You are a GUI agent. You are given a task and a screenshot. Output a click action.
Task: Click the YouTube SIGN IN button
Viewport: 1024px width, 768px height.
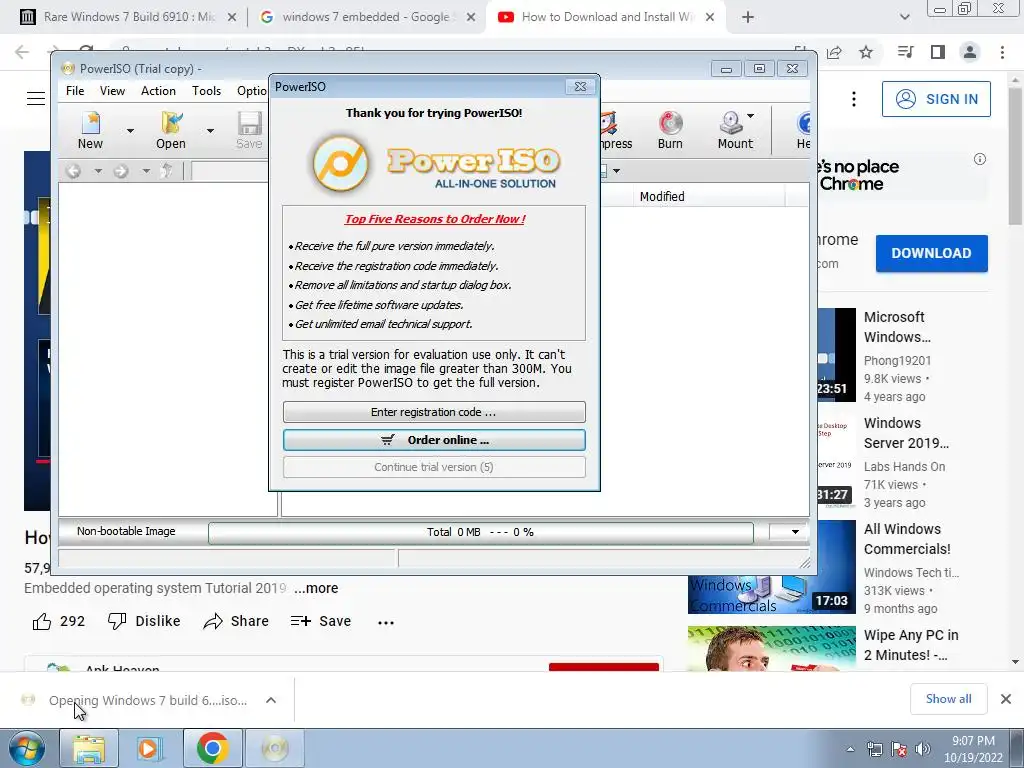point(936,99)
